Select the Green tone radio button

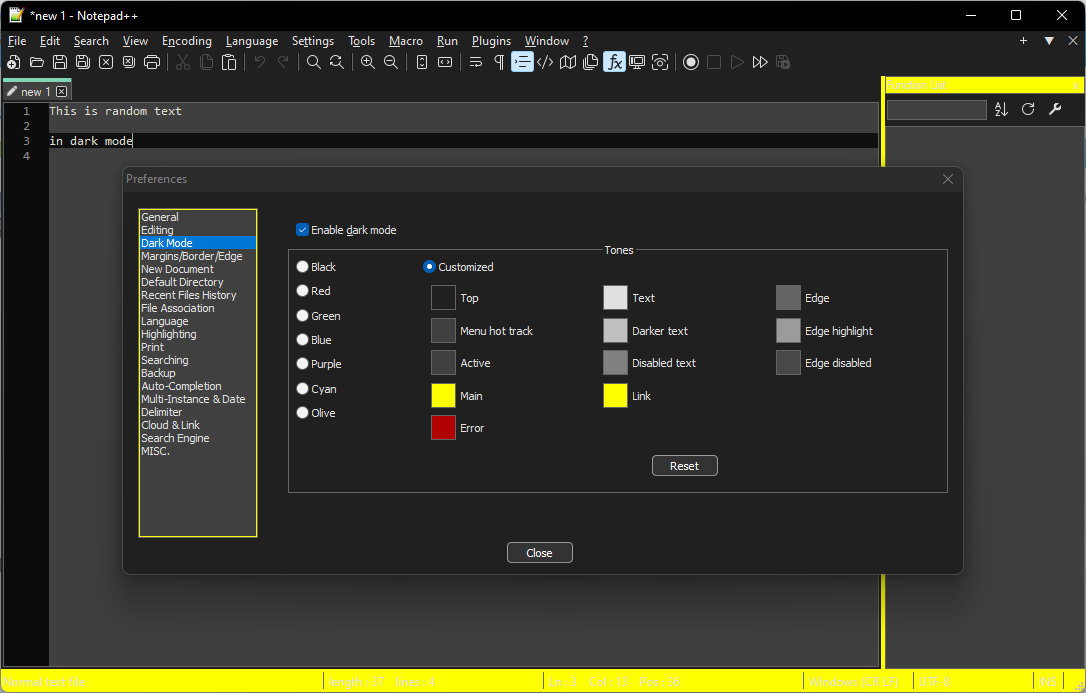pos(303,316)
